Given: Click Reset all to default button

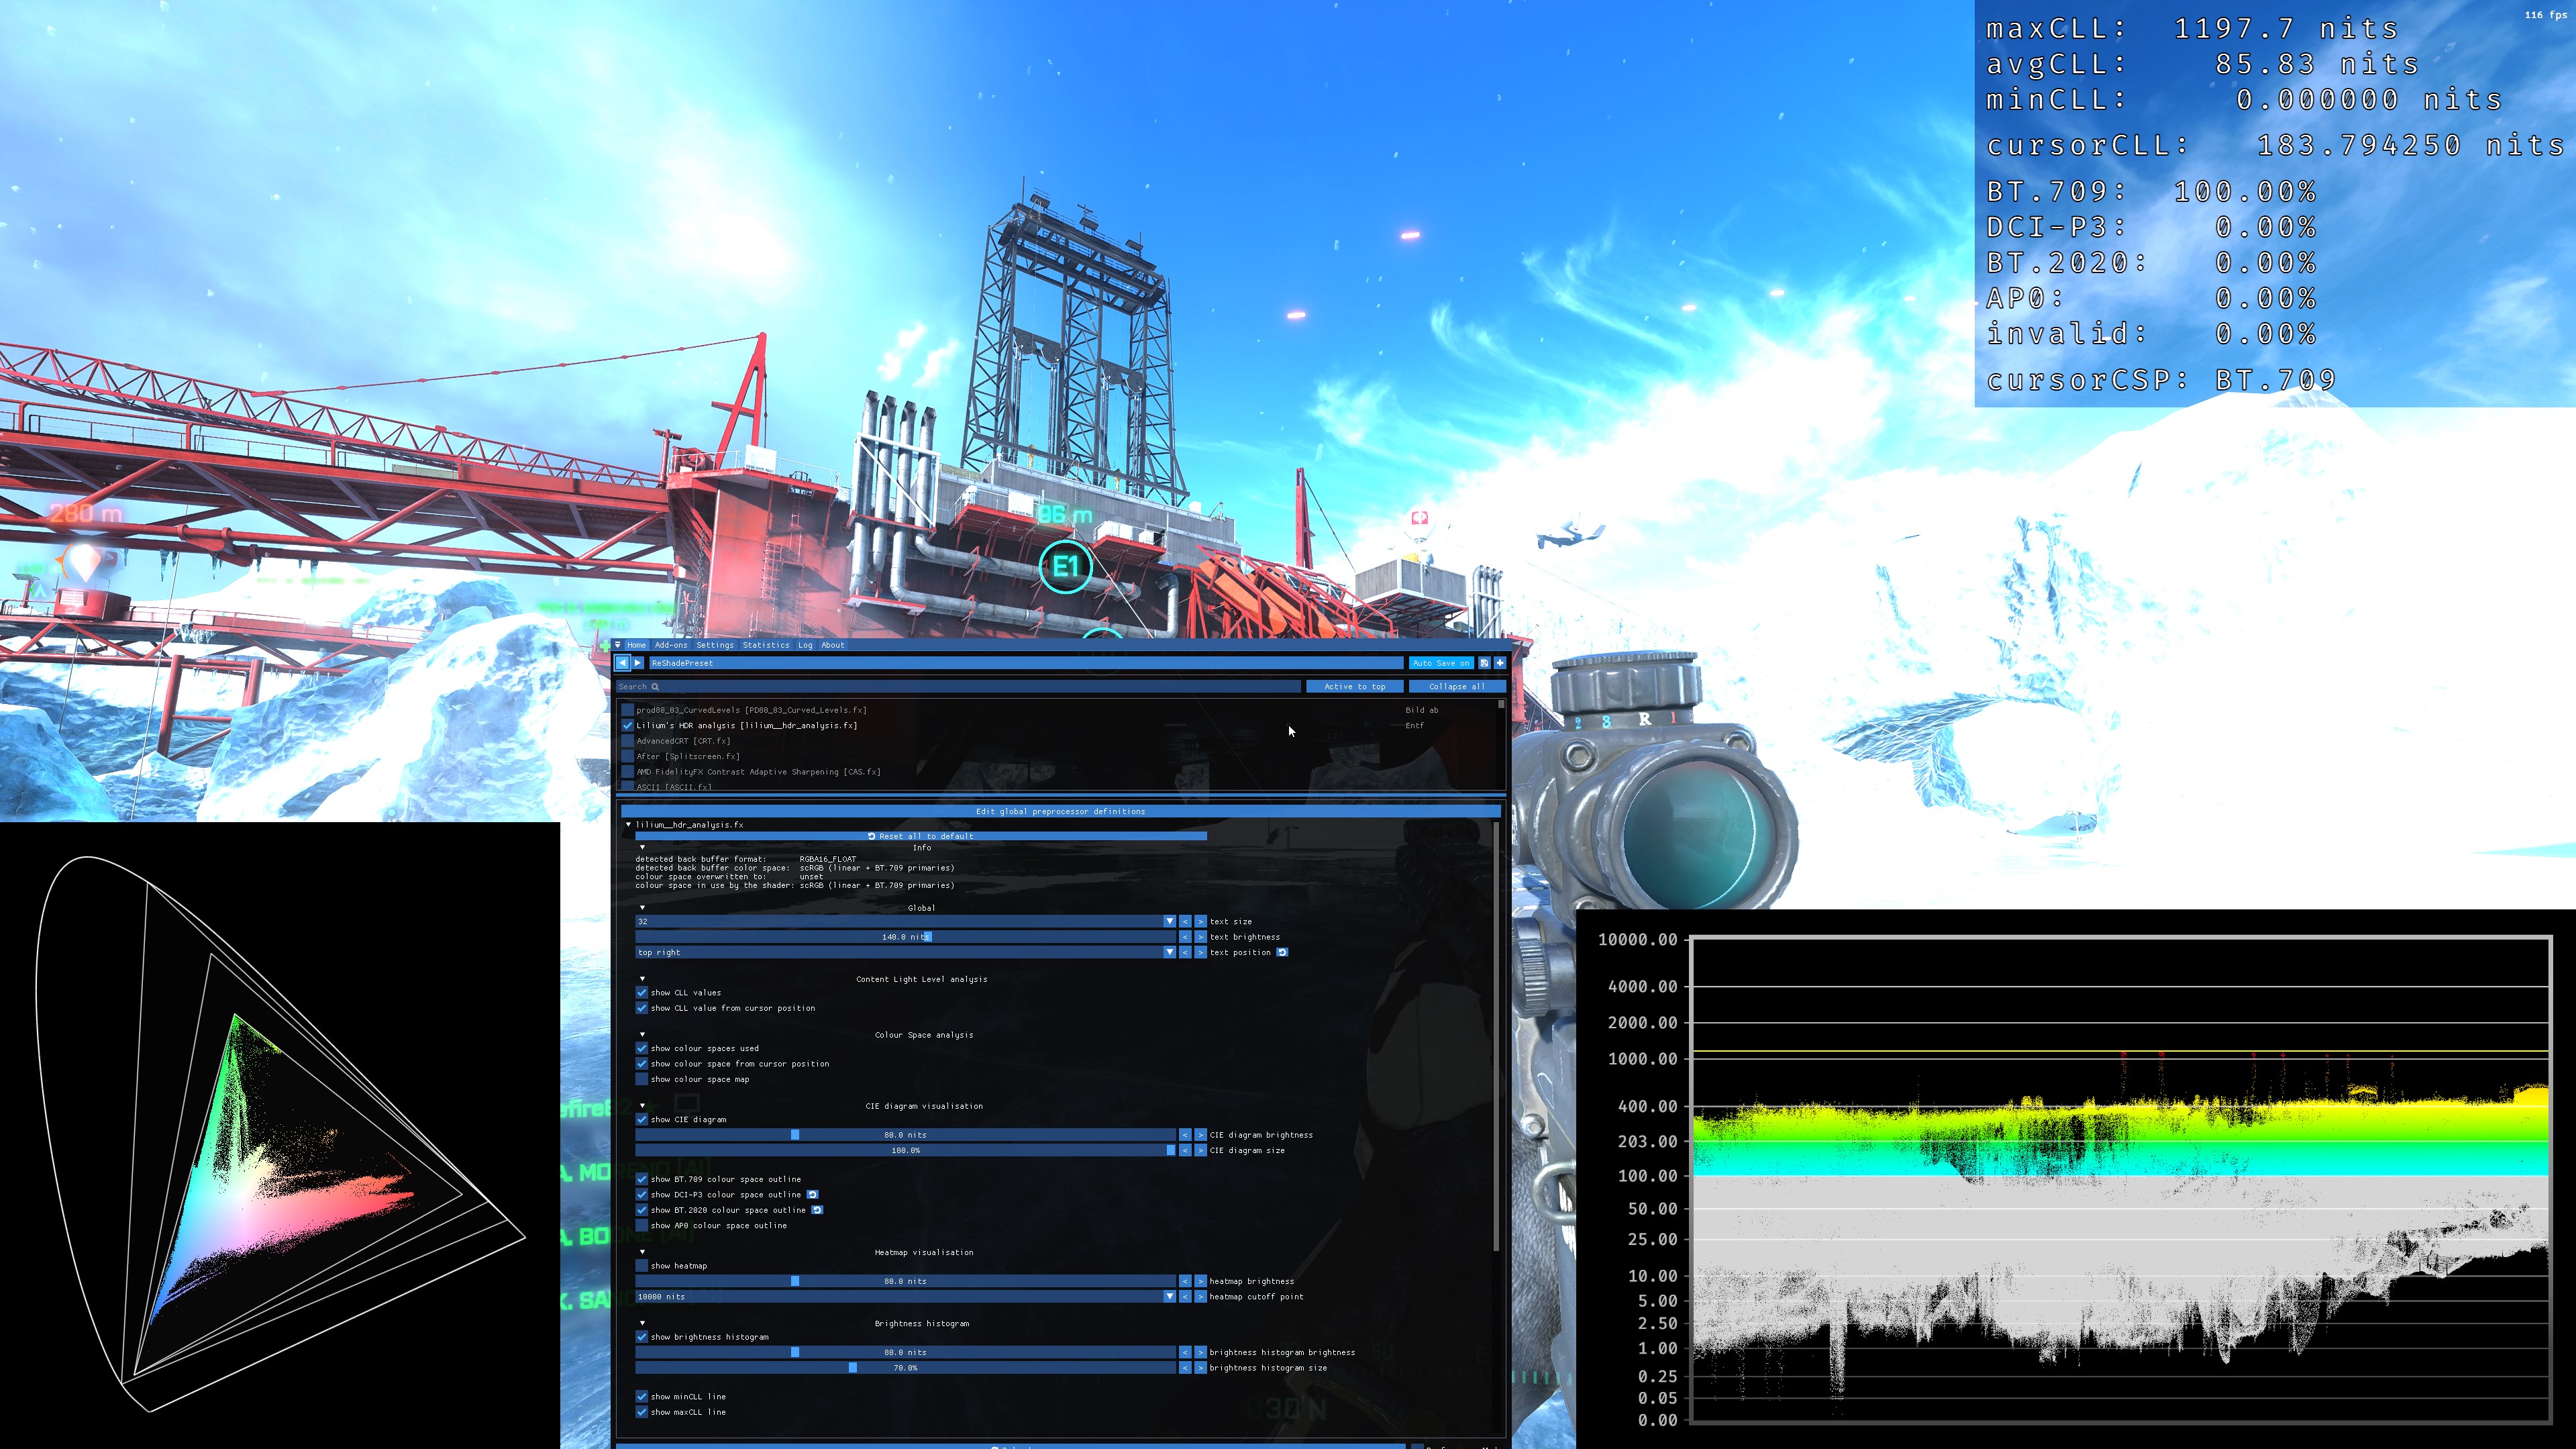Looking at the screenshot, I should pyautogui.click(x=920, y=836).
